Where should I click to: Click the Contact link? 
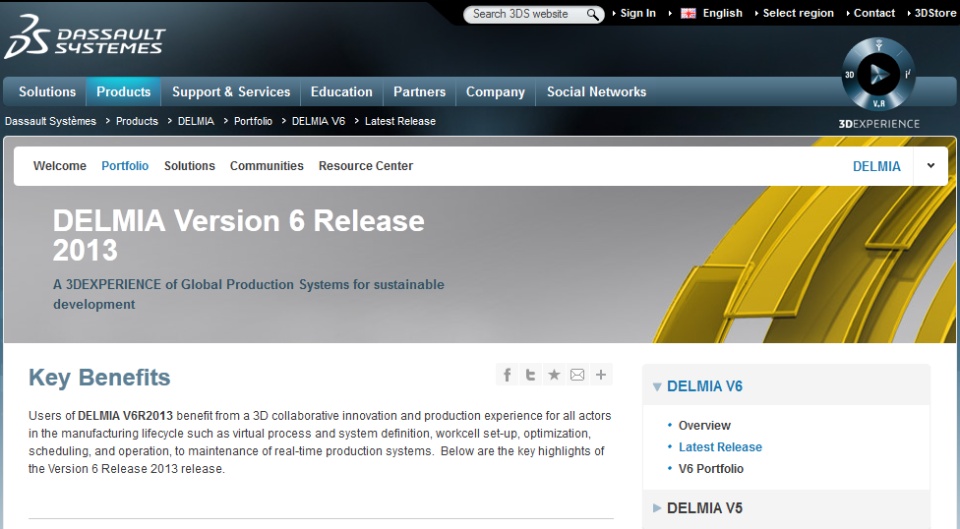(x=874, y=13)
